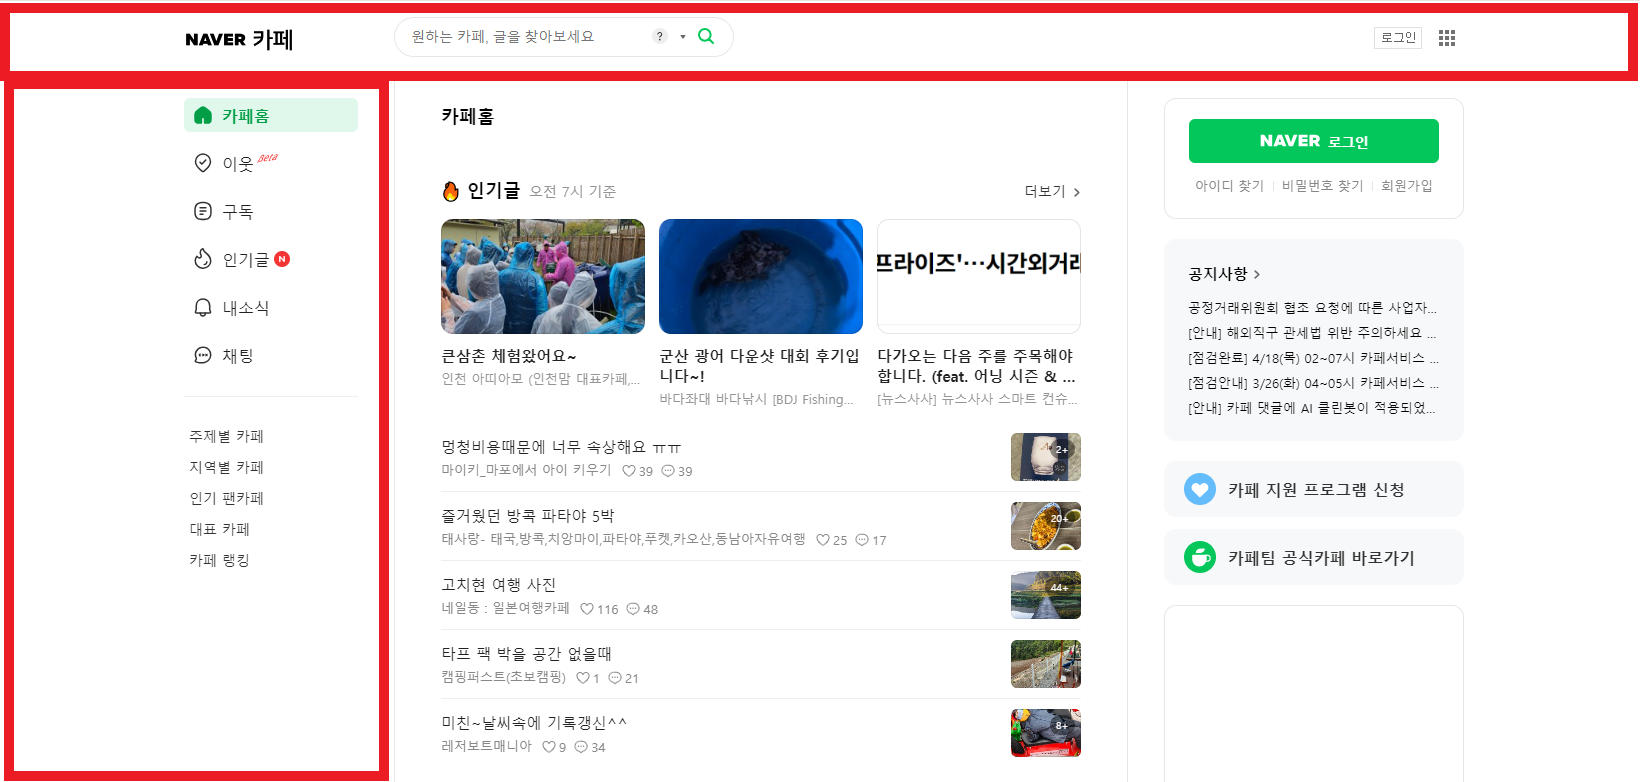Click heart icon on 즐거웠던 방콕 파타야 post

coord(823,540)
